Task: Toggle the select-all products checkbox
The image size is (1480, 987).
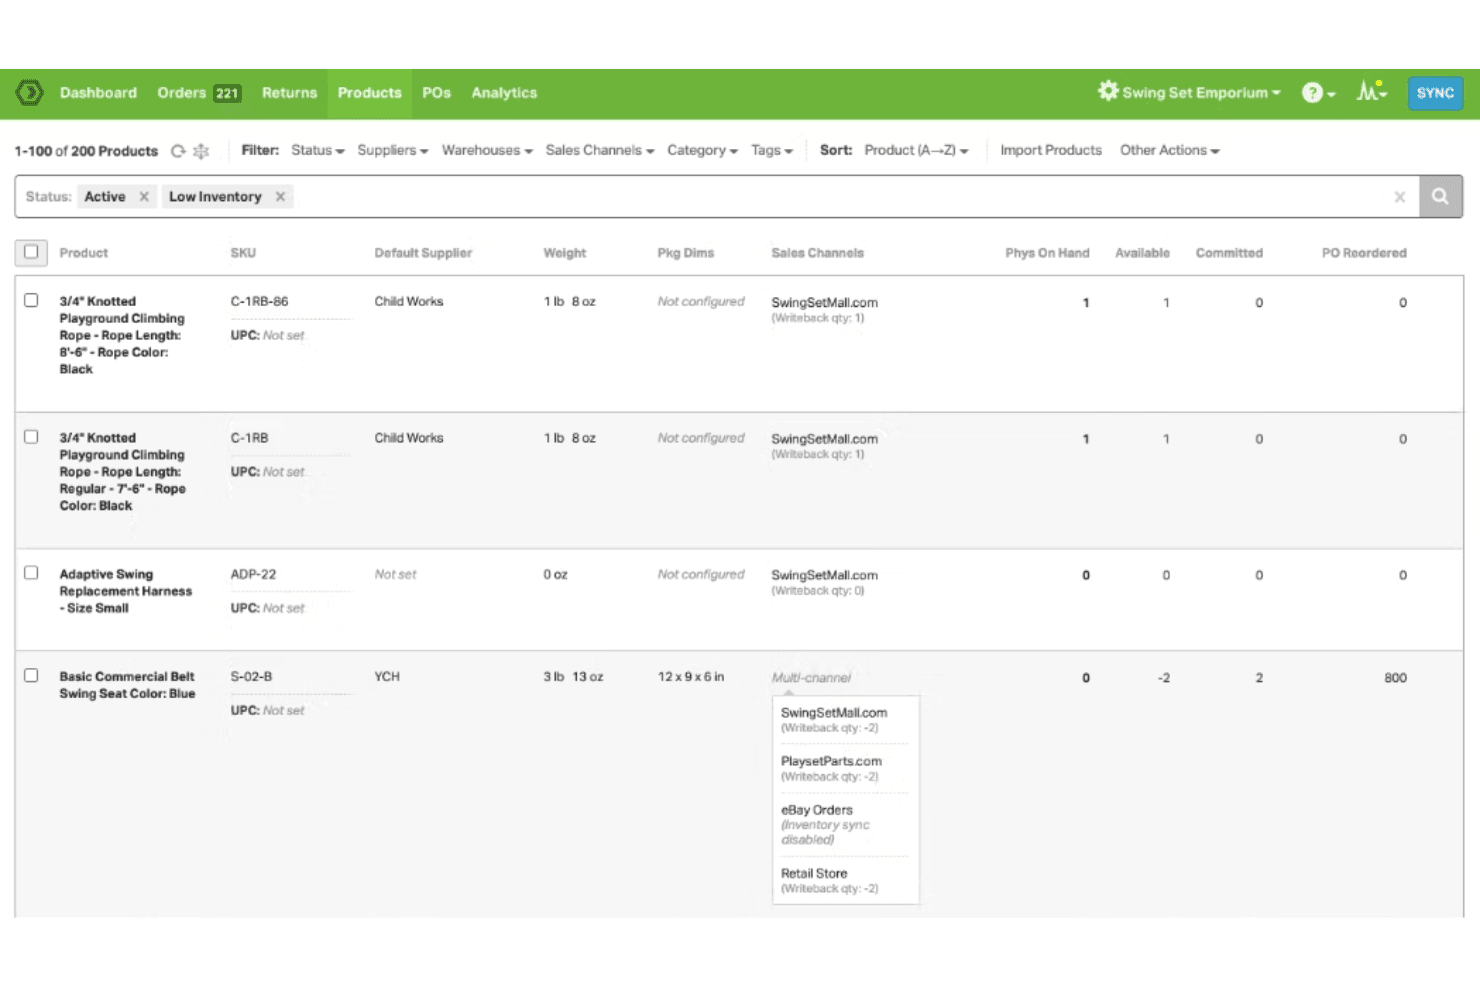Action: [31, 252]
